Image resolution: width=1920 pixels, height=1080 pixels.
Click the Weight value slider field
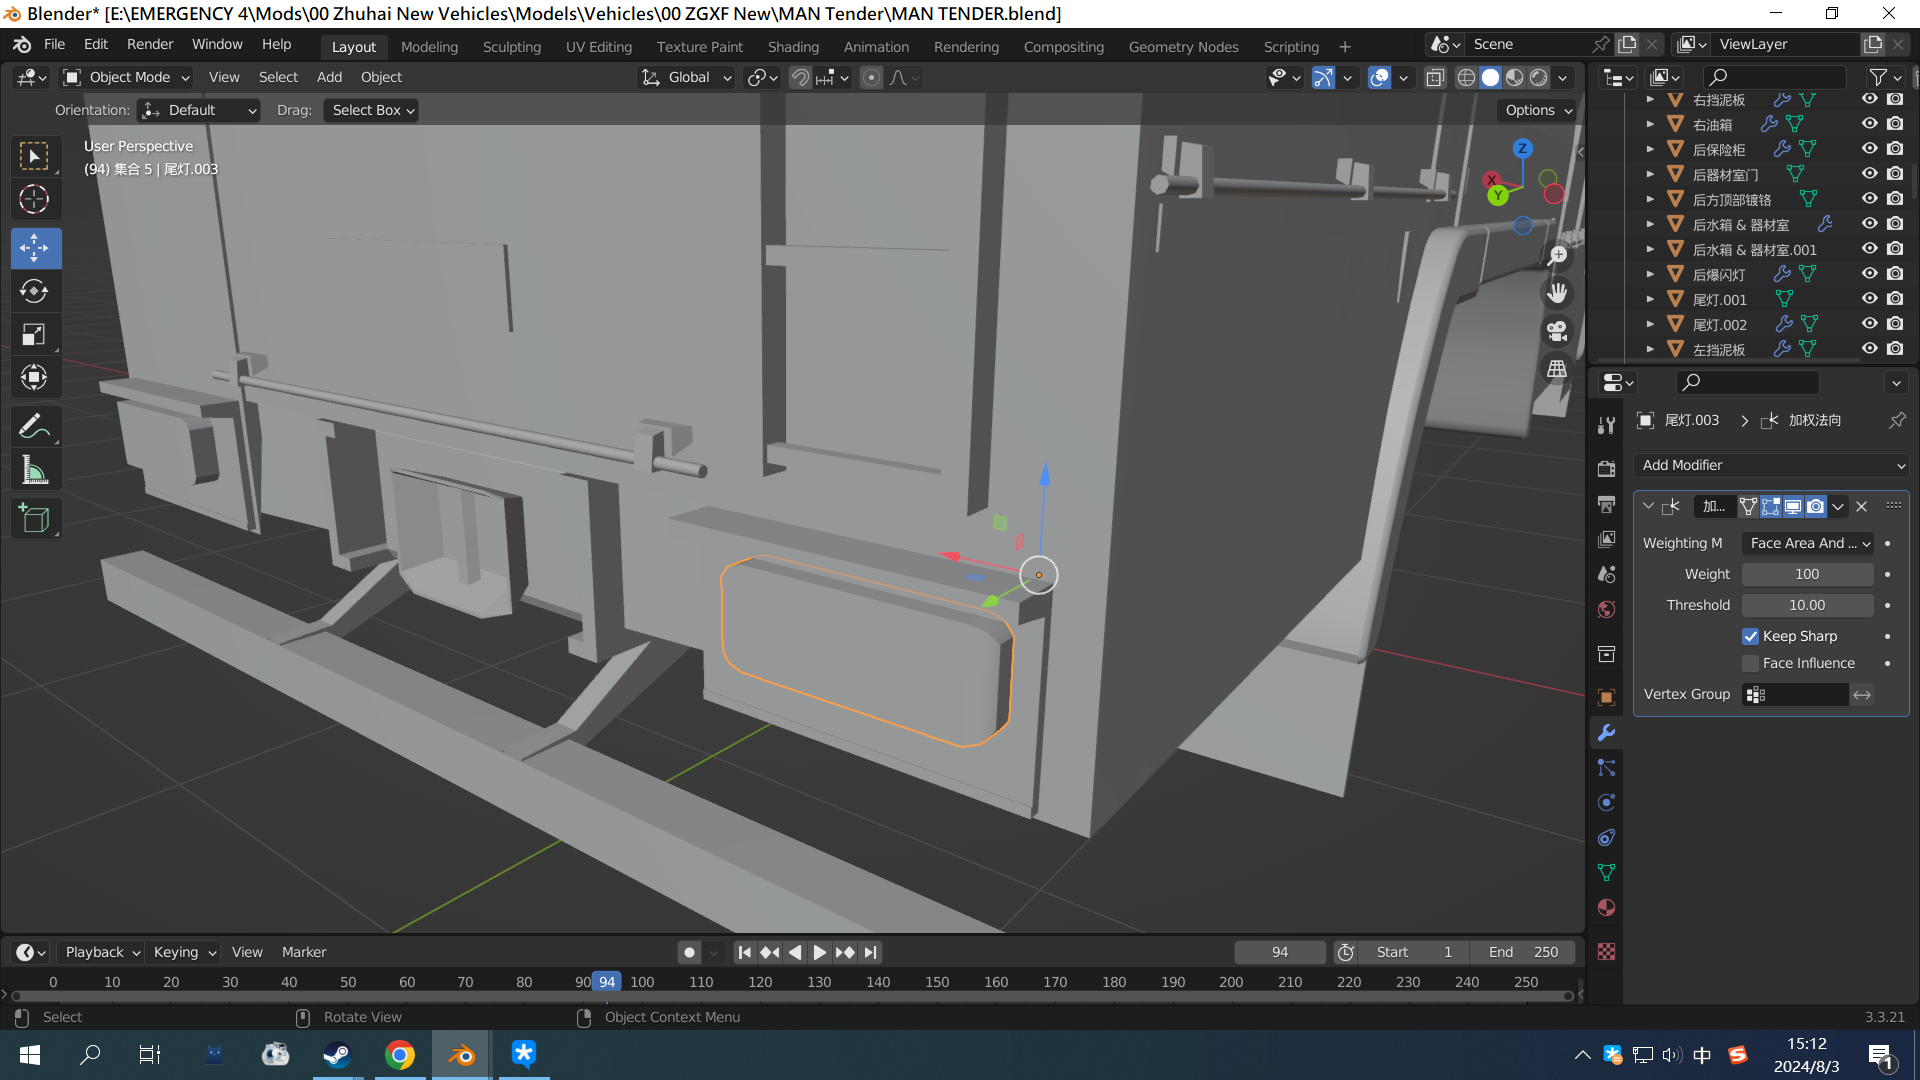click(x=1806, y=574)
